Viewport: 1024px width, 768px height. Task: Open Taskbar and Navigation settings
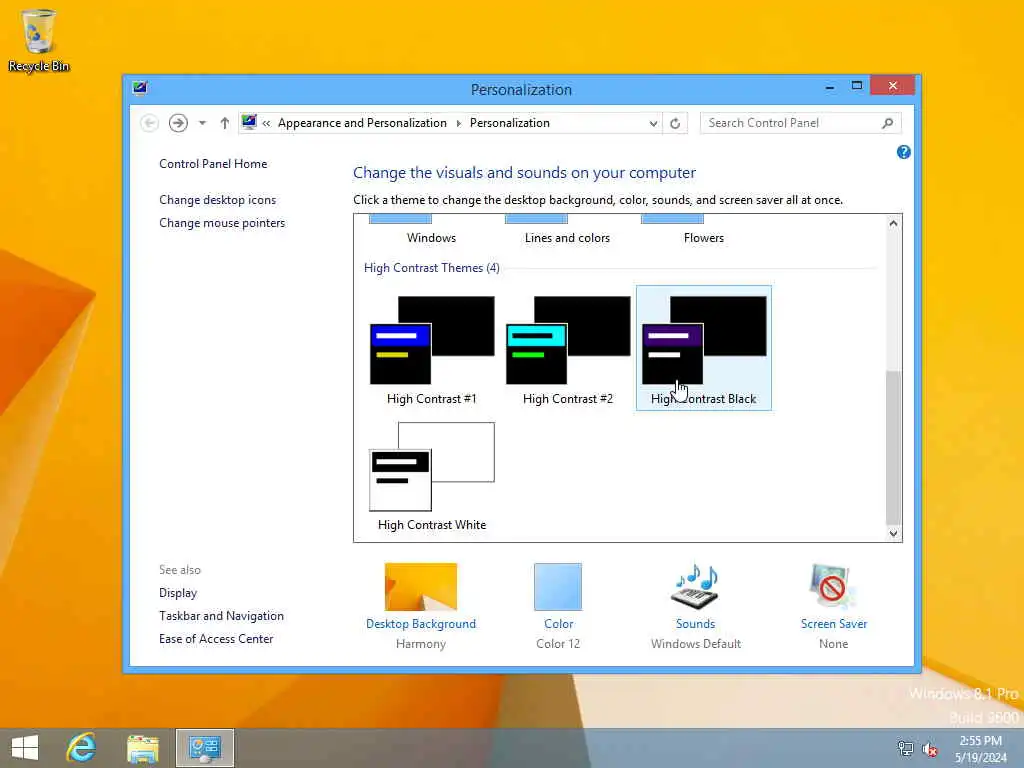point(221,616)
